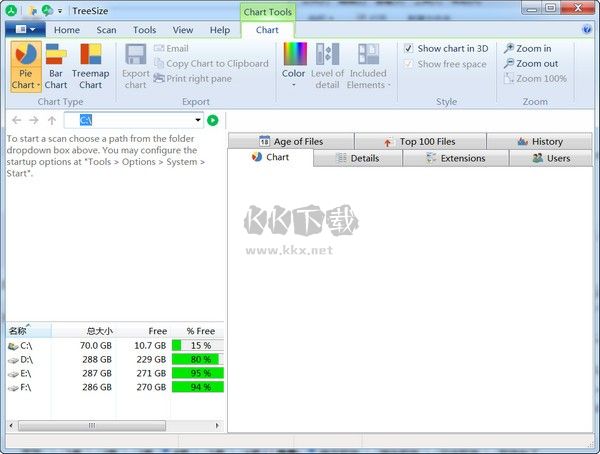This screenshot has height=454, width=600.
Task: Open the Help ribbon tab
Action: pos(220,30)
